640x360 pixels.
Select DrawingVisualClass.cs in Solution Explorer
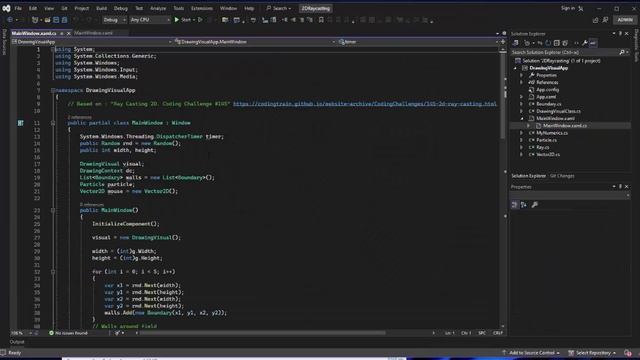coord(558,111)
